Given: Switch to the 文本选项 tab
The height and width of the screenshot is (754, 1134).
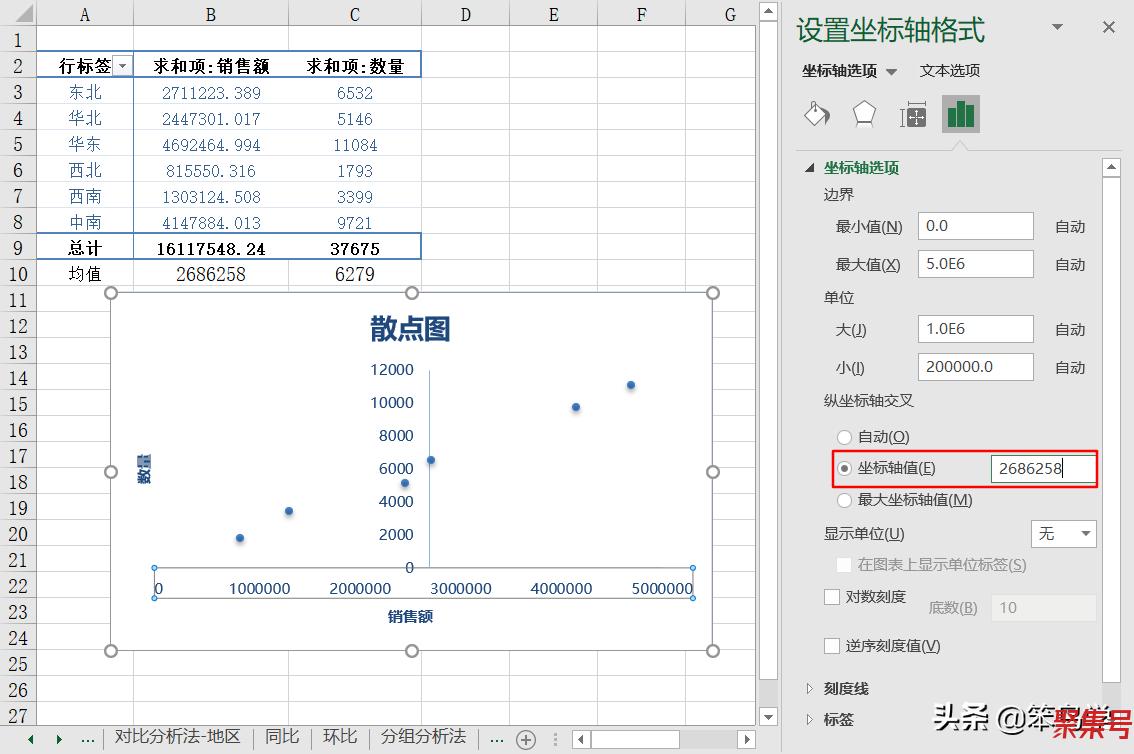Looking at the screenshot, I should point(949,71).
